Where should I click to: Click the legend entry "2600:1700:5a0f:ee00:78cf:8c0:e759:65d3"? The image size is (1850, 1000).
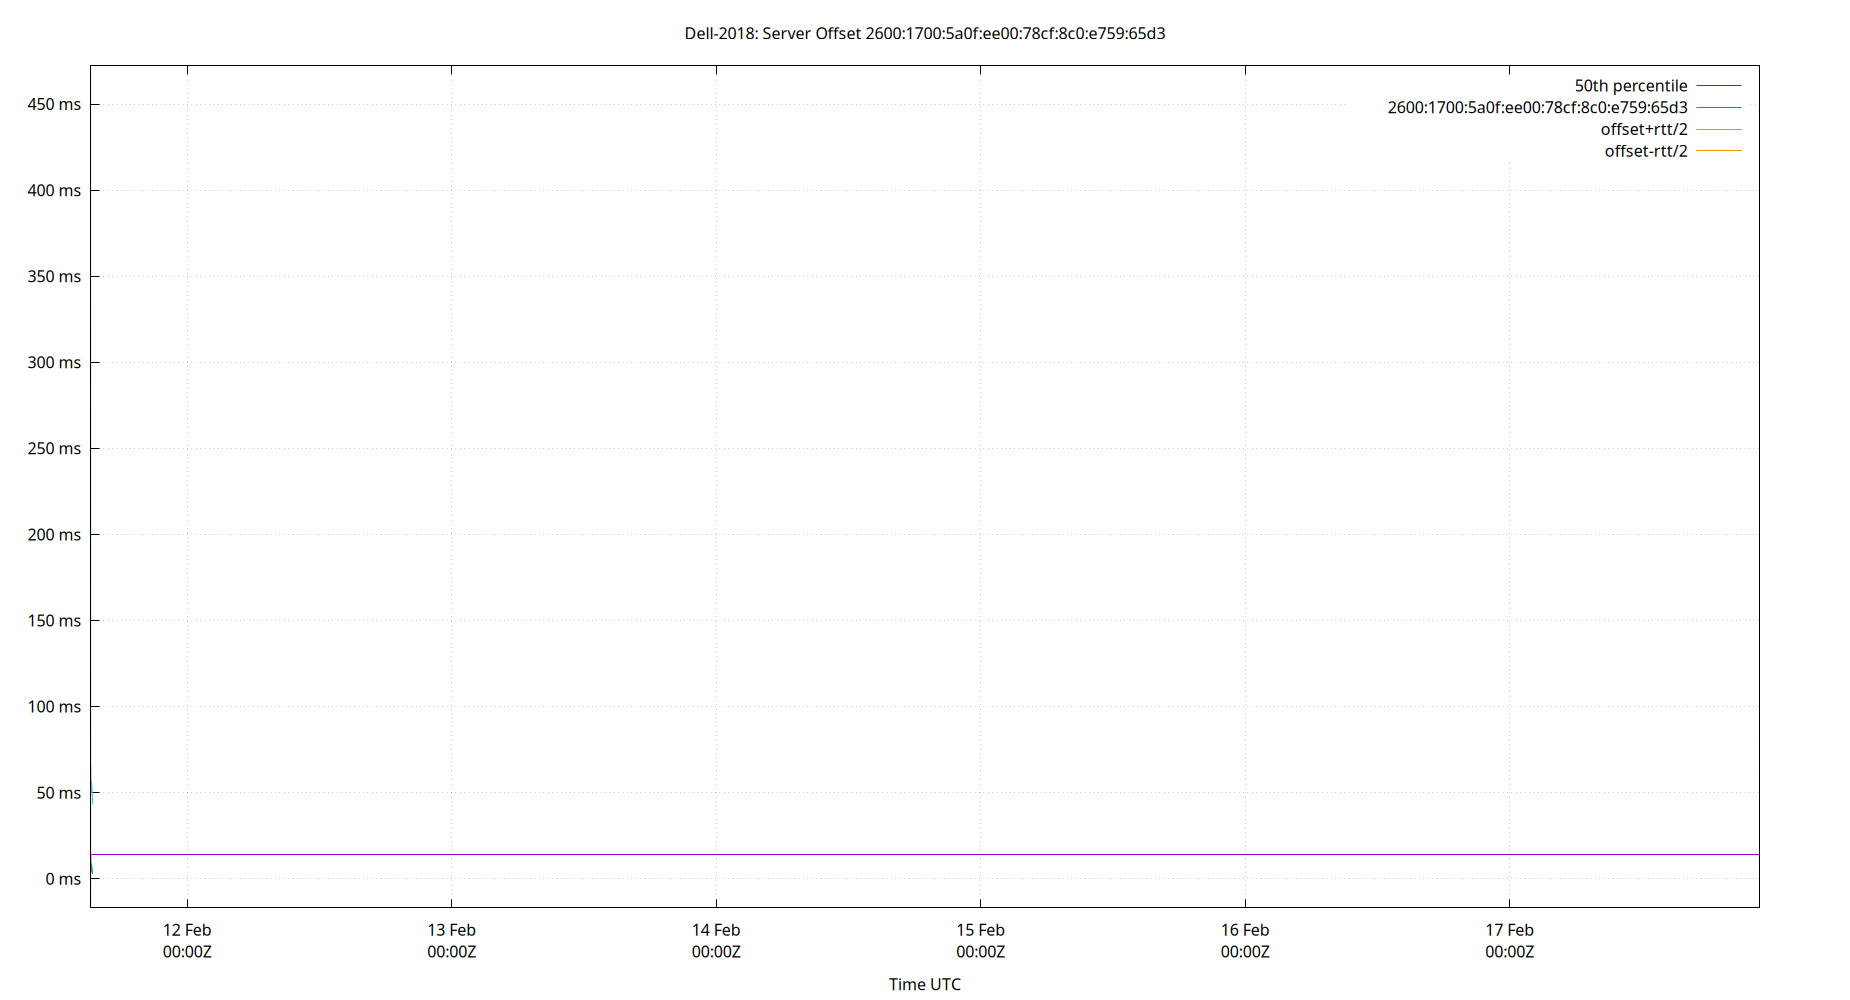pos(1537,107)
